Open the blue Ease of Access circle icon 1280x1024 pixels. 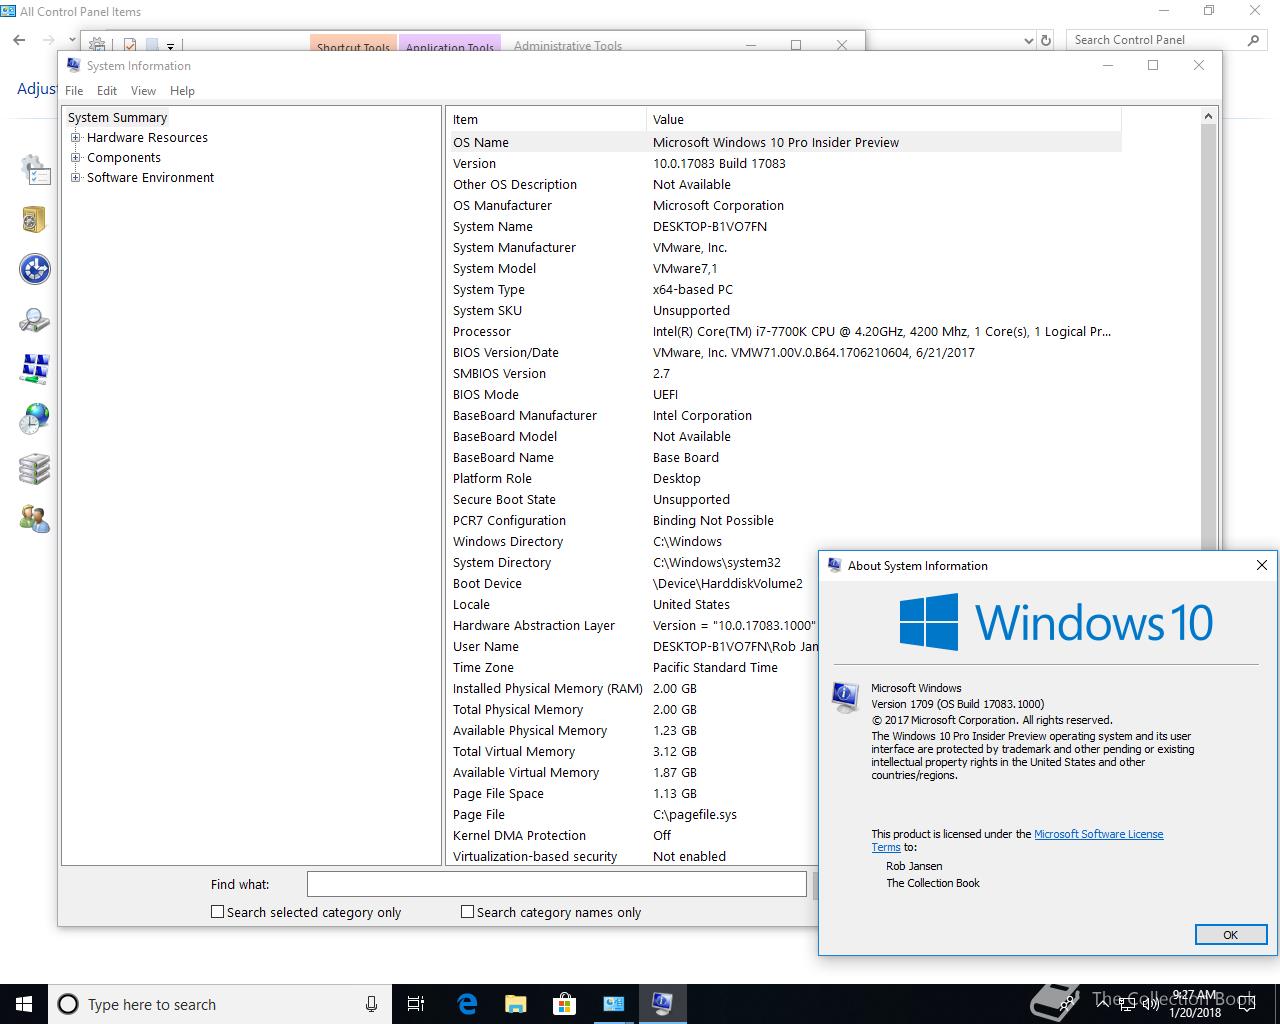[x=35, y=269]
